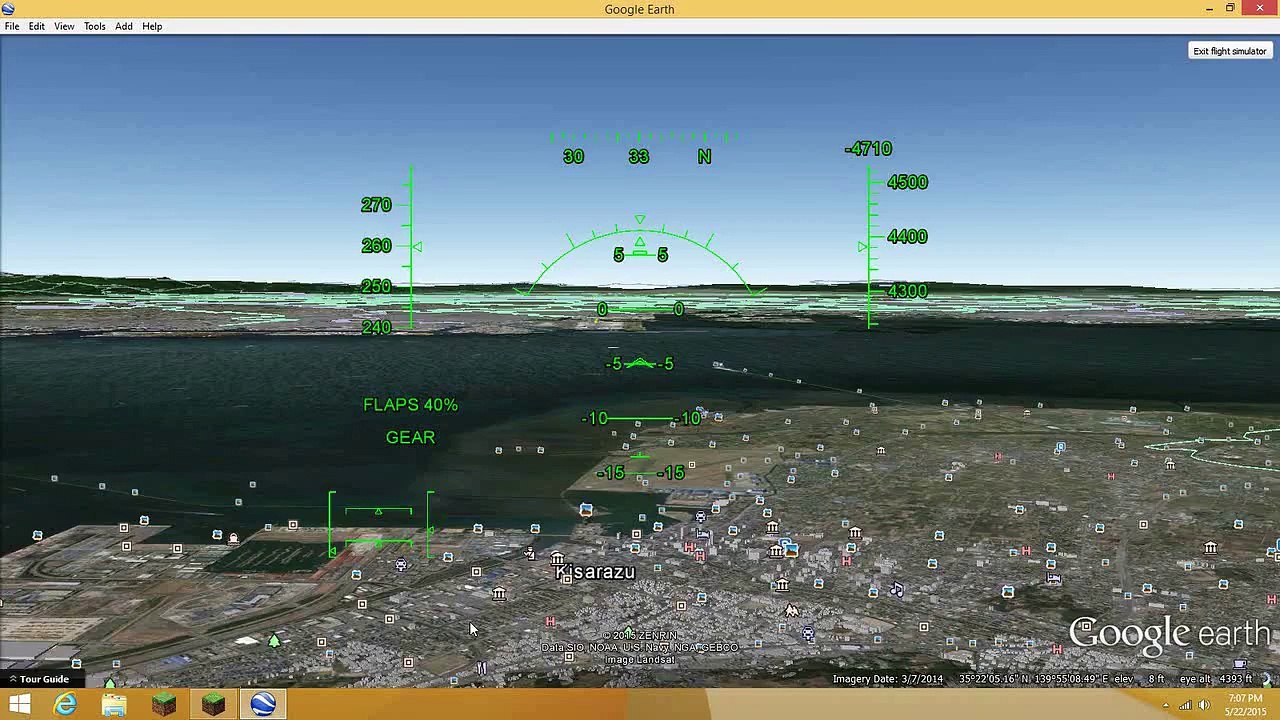Exit the flight simulator mode
Image resolution: width=1280 pixels, height=720 pixels.
point(1230,51)
